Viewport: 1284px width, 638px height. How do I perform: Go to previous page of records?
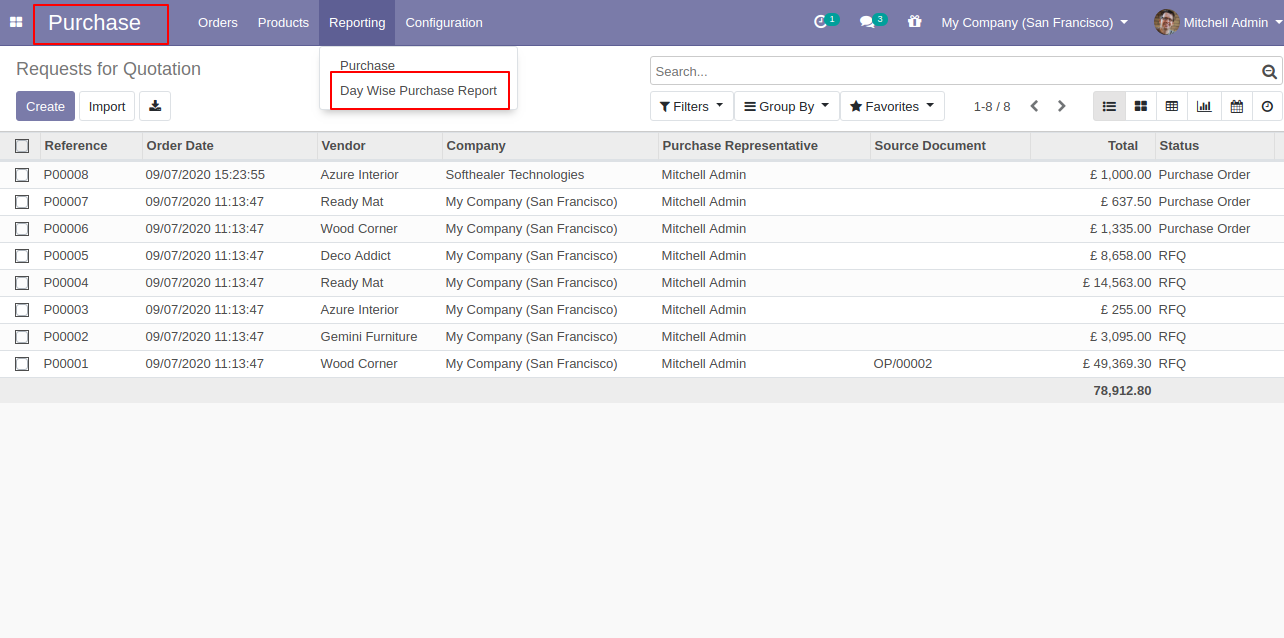click(x=1035, y=106)
